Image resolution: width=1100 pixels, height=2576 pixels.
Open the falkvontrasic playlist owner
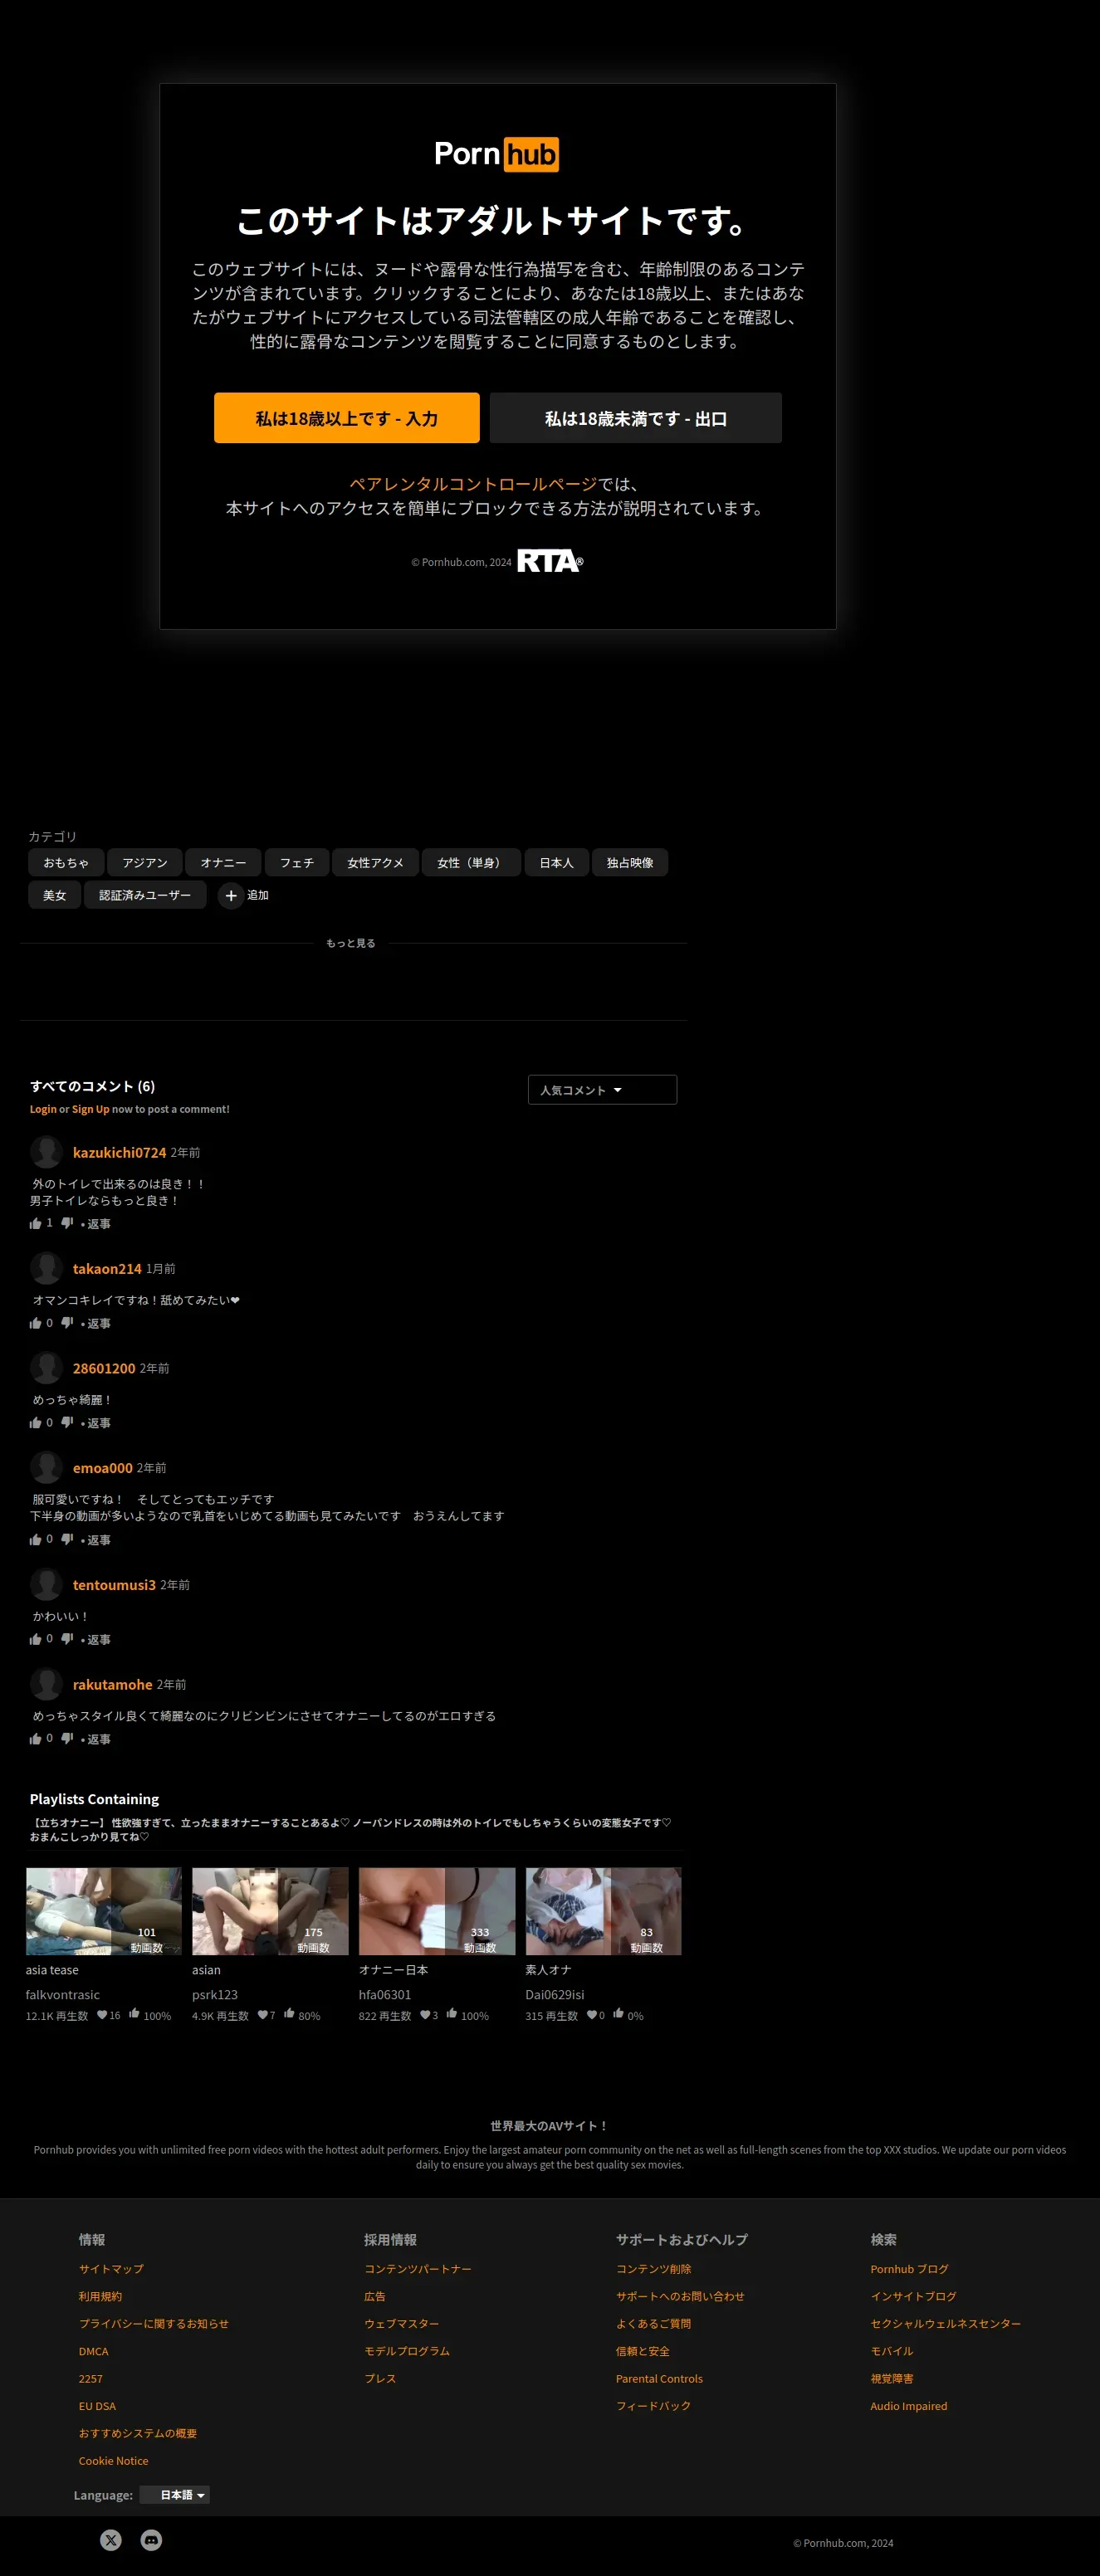pyautogui.click(x=63, y=1994)
